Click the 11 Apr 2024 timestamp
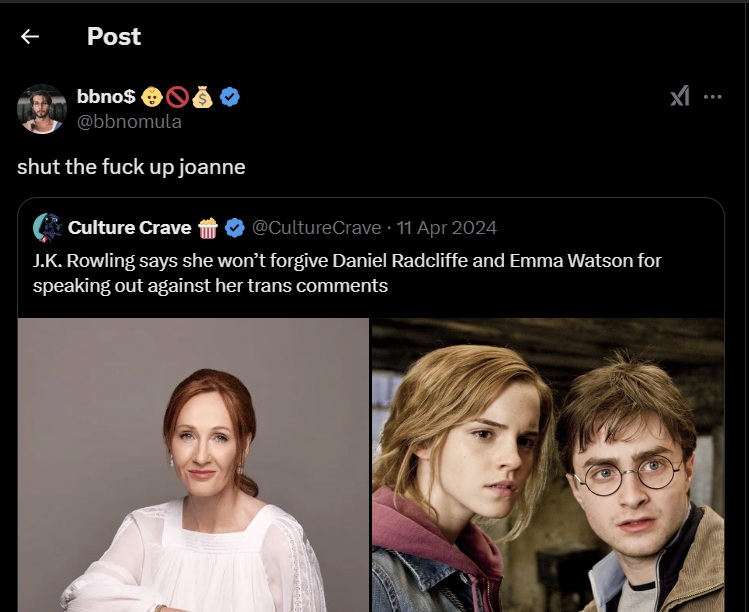 (447, 228)
